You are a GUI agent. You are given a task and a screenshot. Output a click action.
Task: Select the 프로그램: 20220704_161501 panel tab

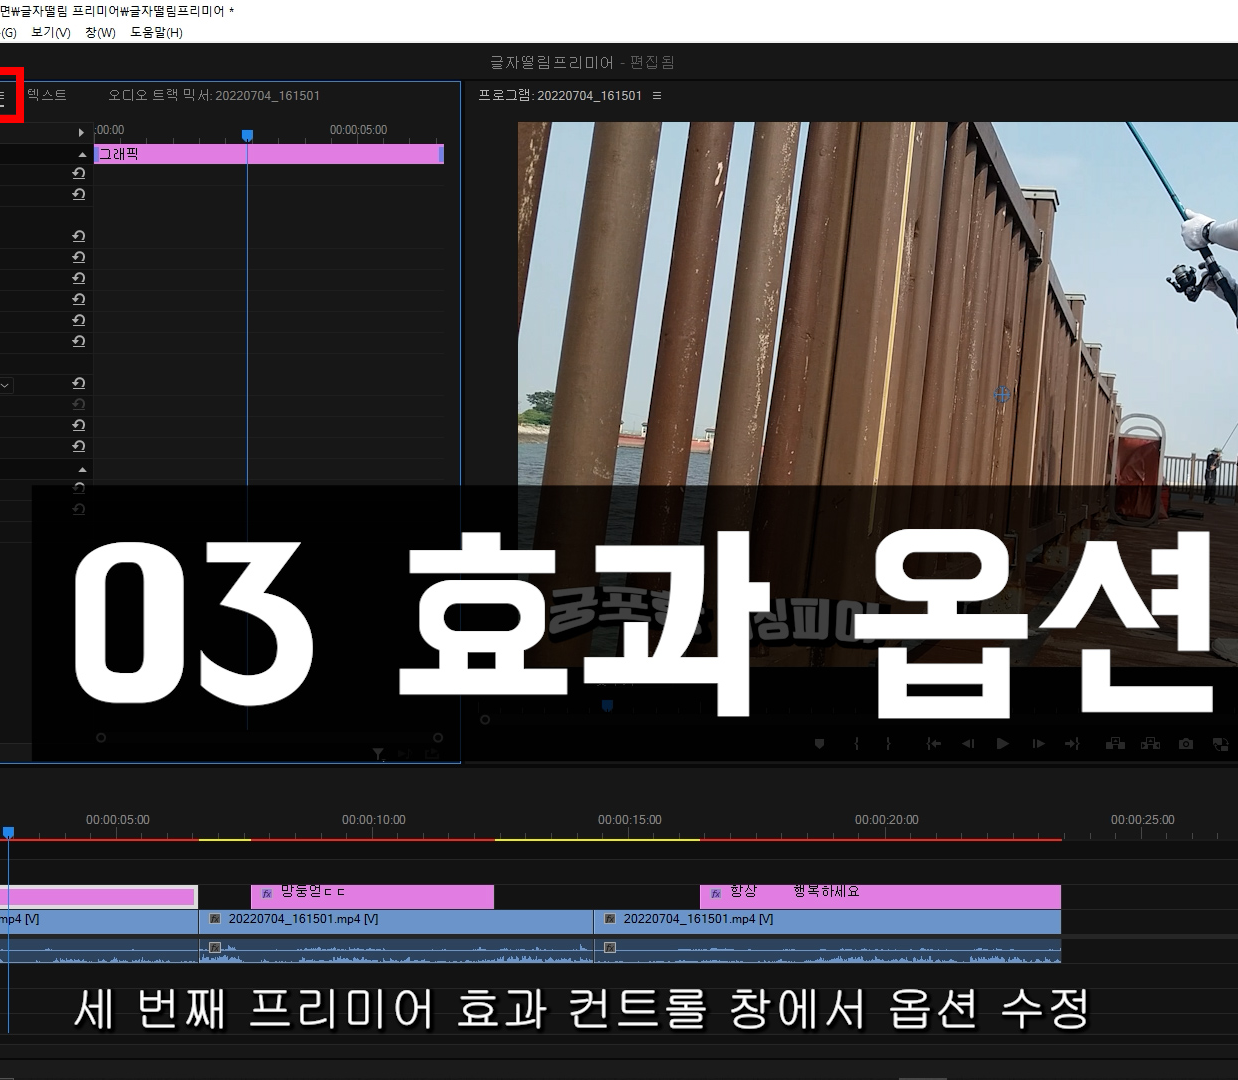click(560, 96)
